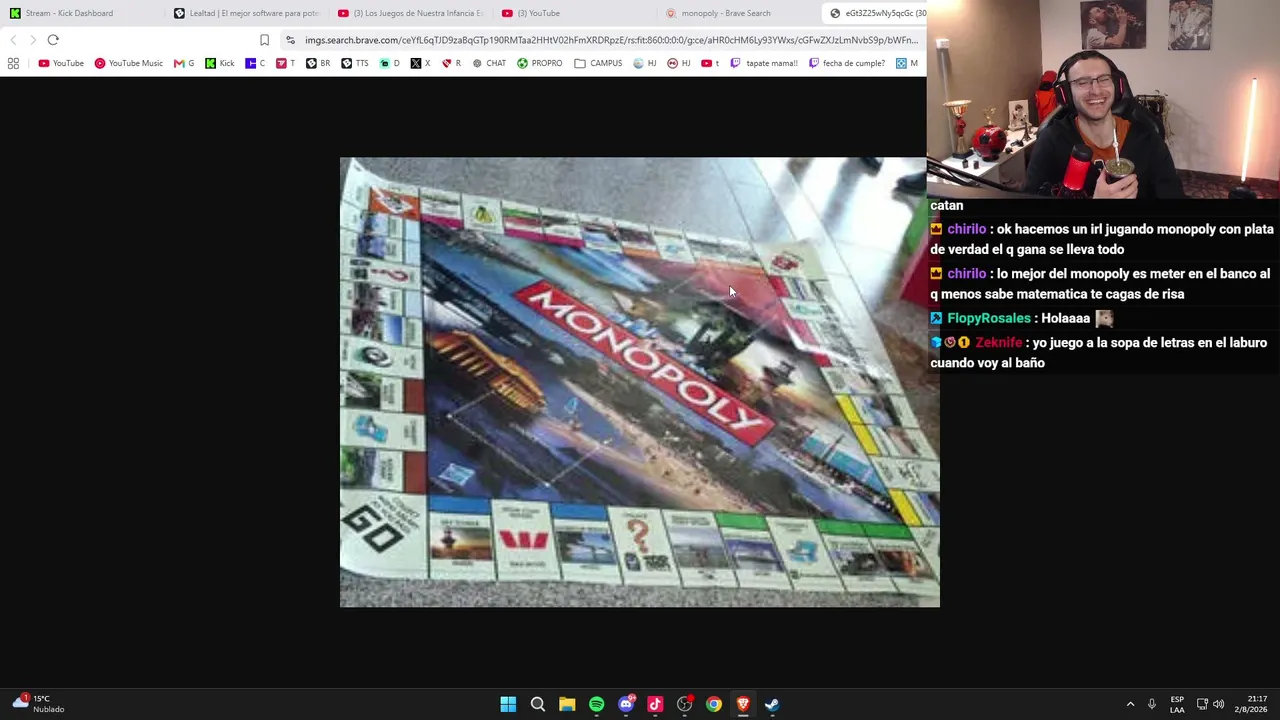
Task: Open the red YouTube 't' bookmark
Action: (x=710, y=63)
